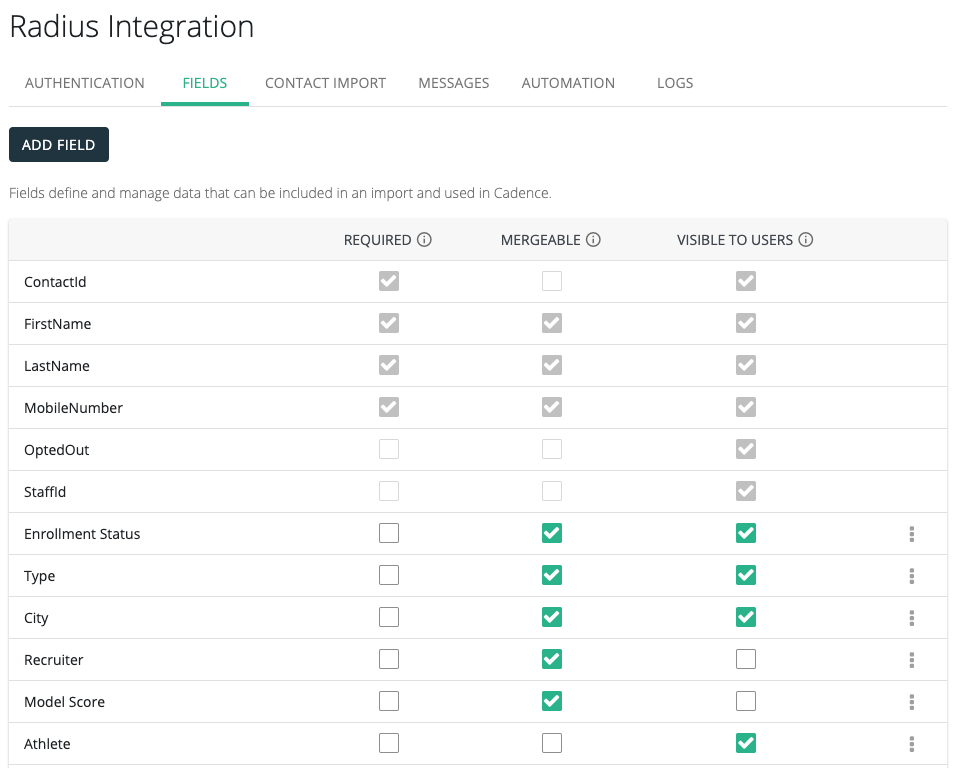Click the vertical dots icon for Athlete
The width and height of the screenshot is (957, 768).
912,744
